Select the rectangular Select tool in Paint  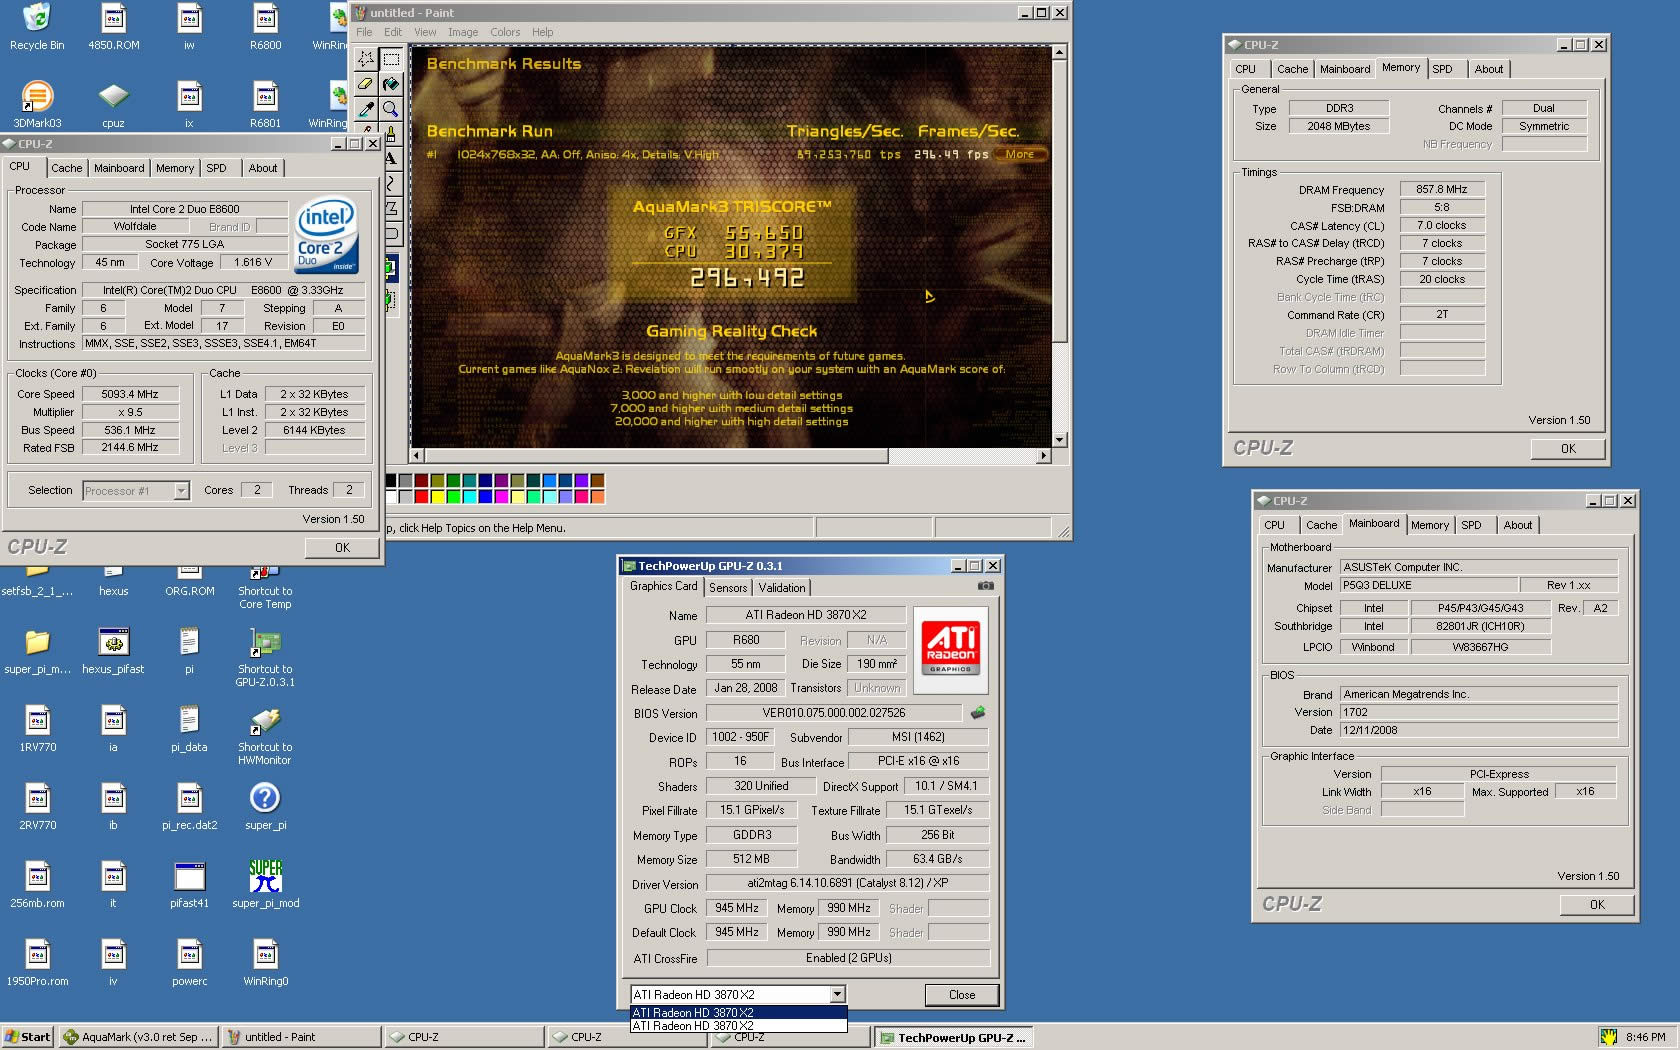[391, 59]
